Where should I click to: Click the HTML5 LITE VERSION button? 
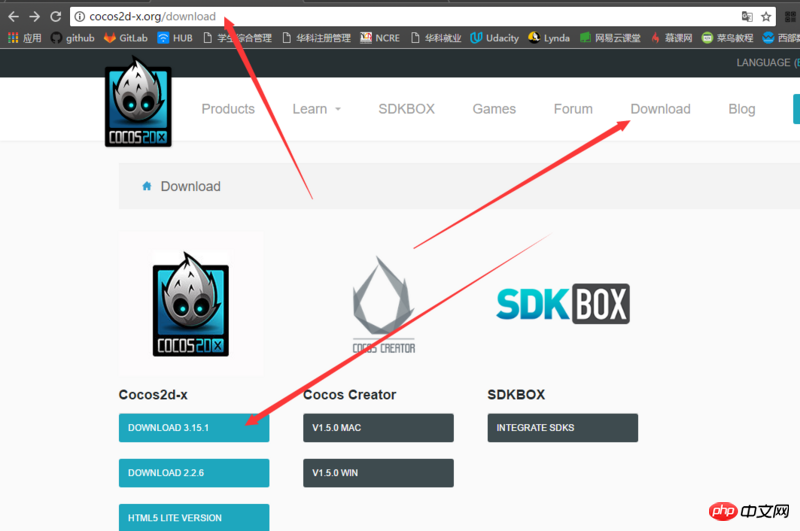click(194, 517)
